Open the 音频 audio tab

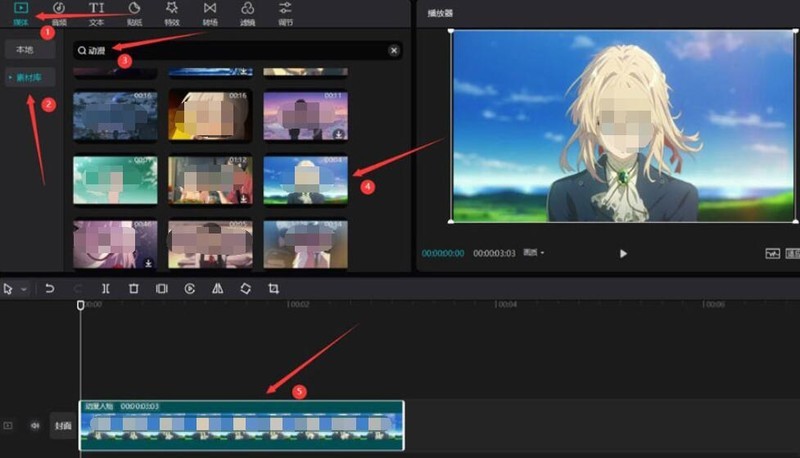[x=59, y=12]
